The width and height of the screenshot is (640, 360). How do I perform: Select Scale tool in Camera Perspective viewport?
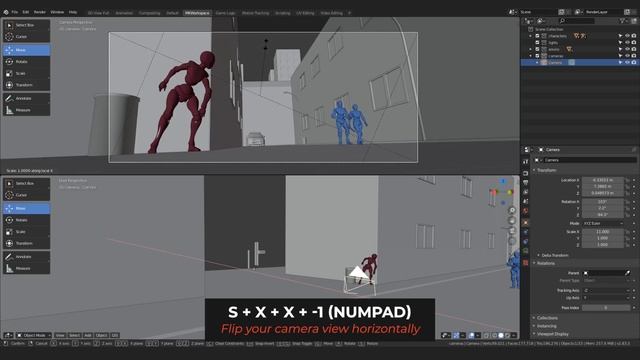click(x=27, y=73)
